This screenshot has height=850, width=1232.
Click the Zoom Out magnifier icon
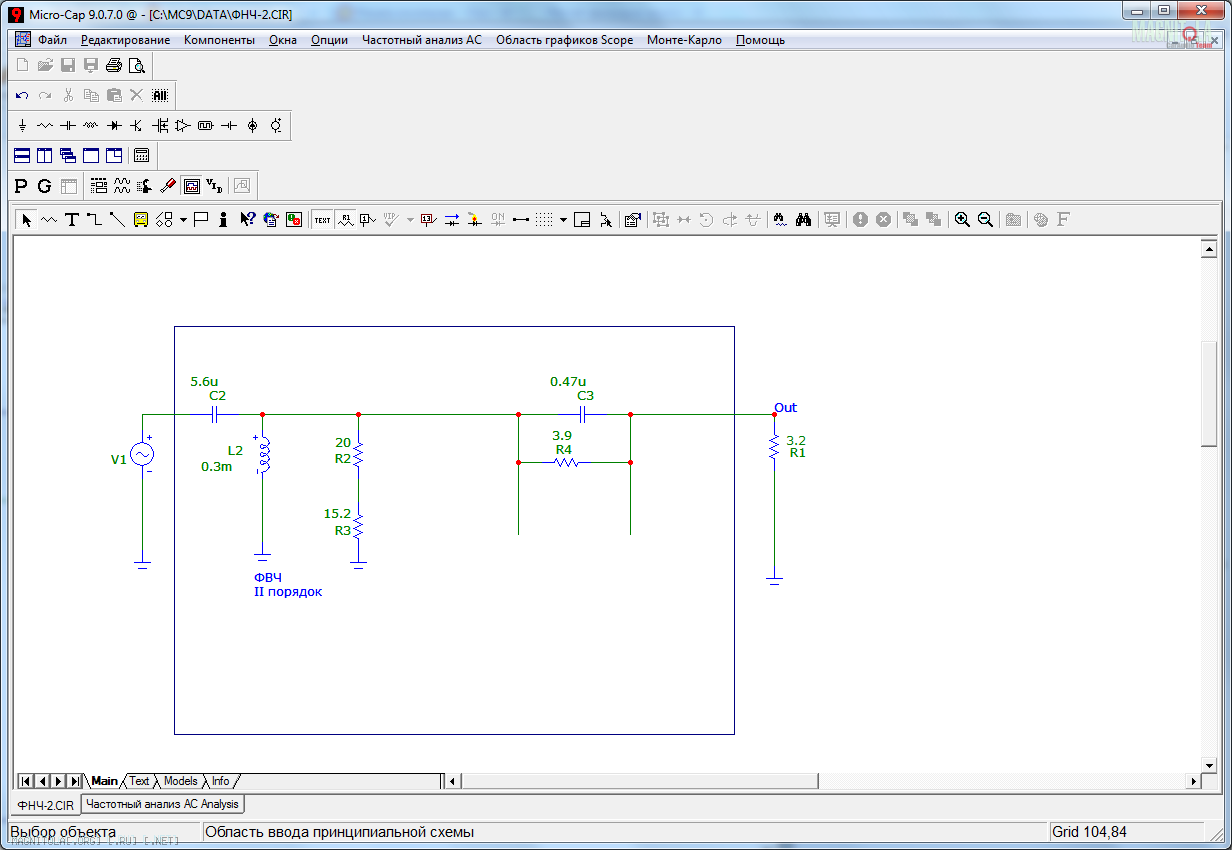[x=985, y=220]
